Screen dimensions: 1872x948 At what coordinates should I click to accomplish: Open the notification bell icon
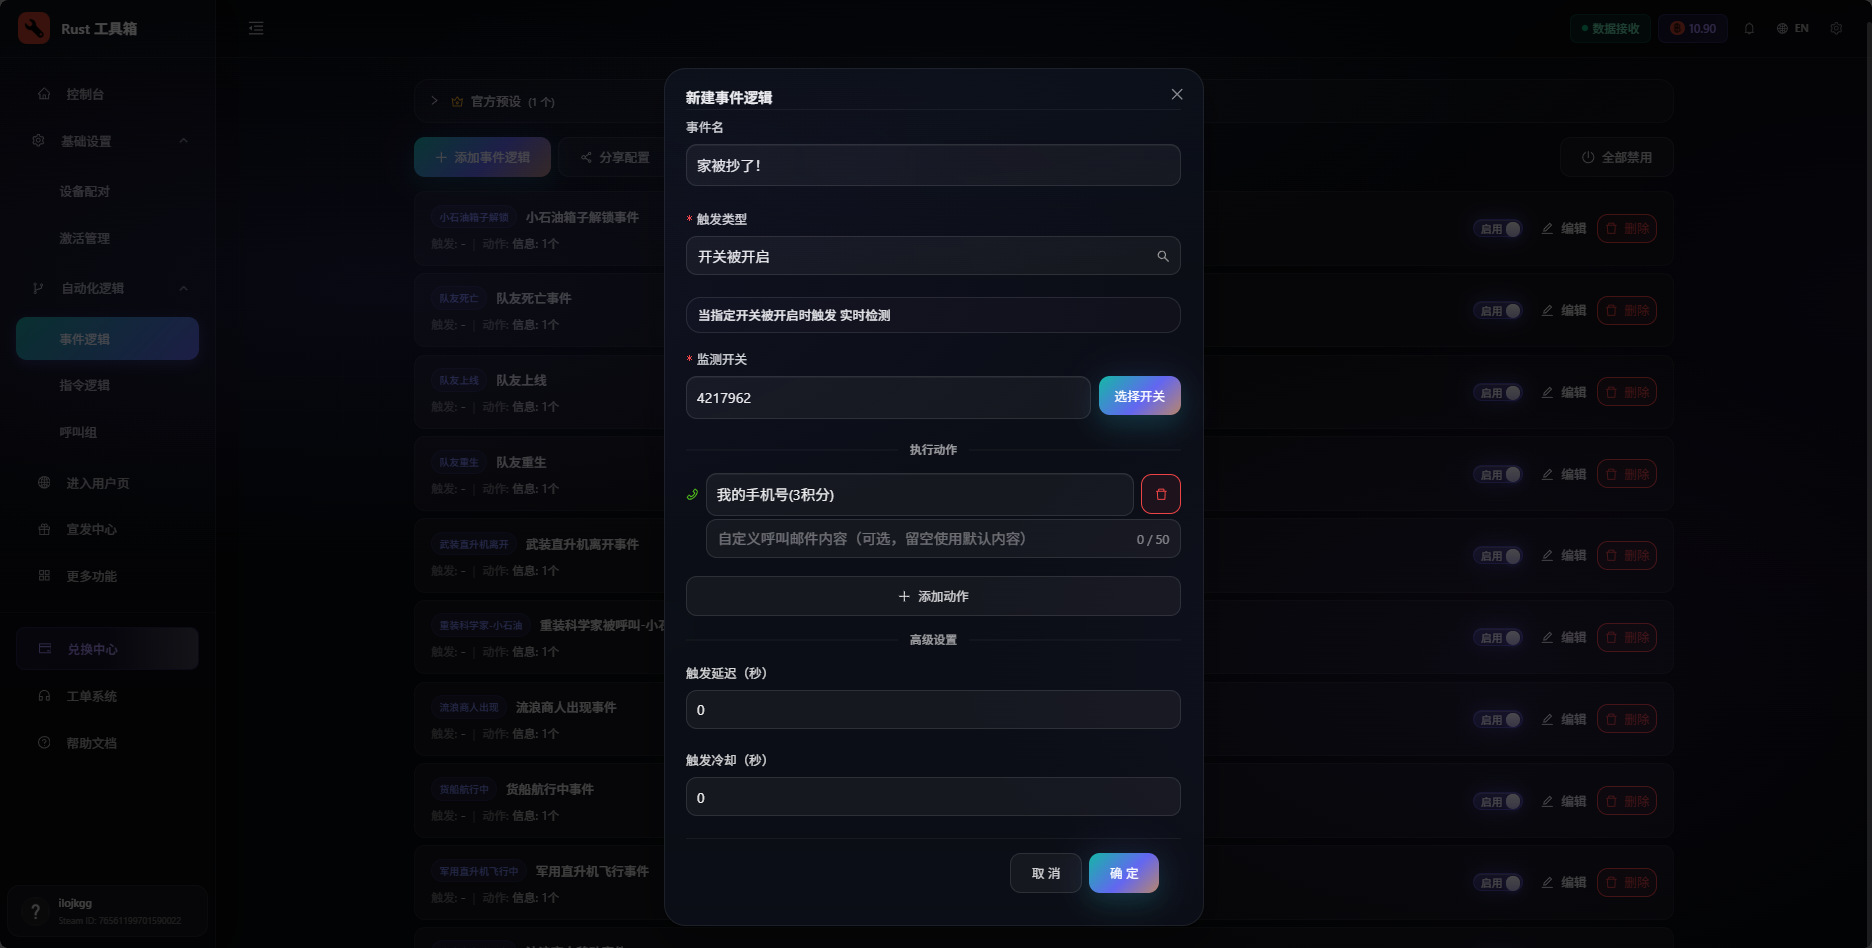1749,28
